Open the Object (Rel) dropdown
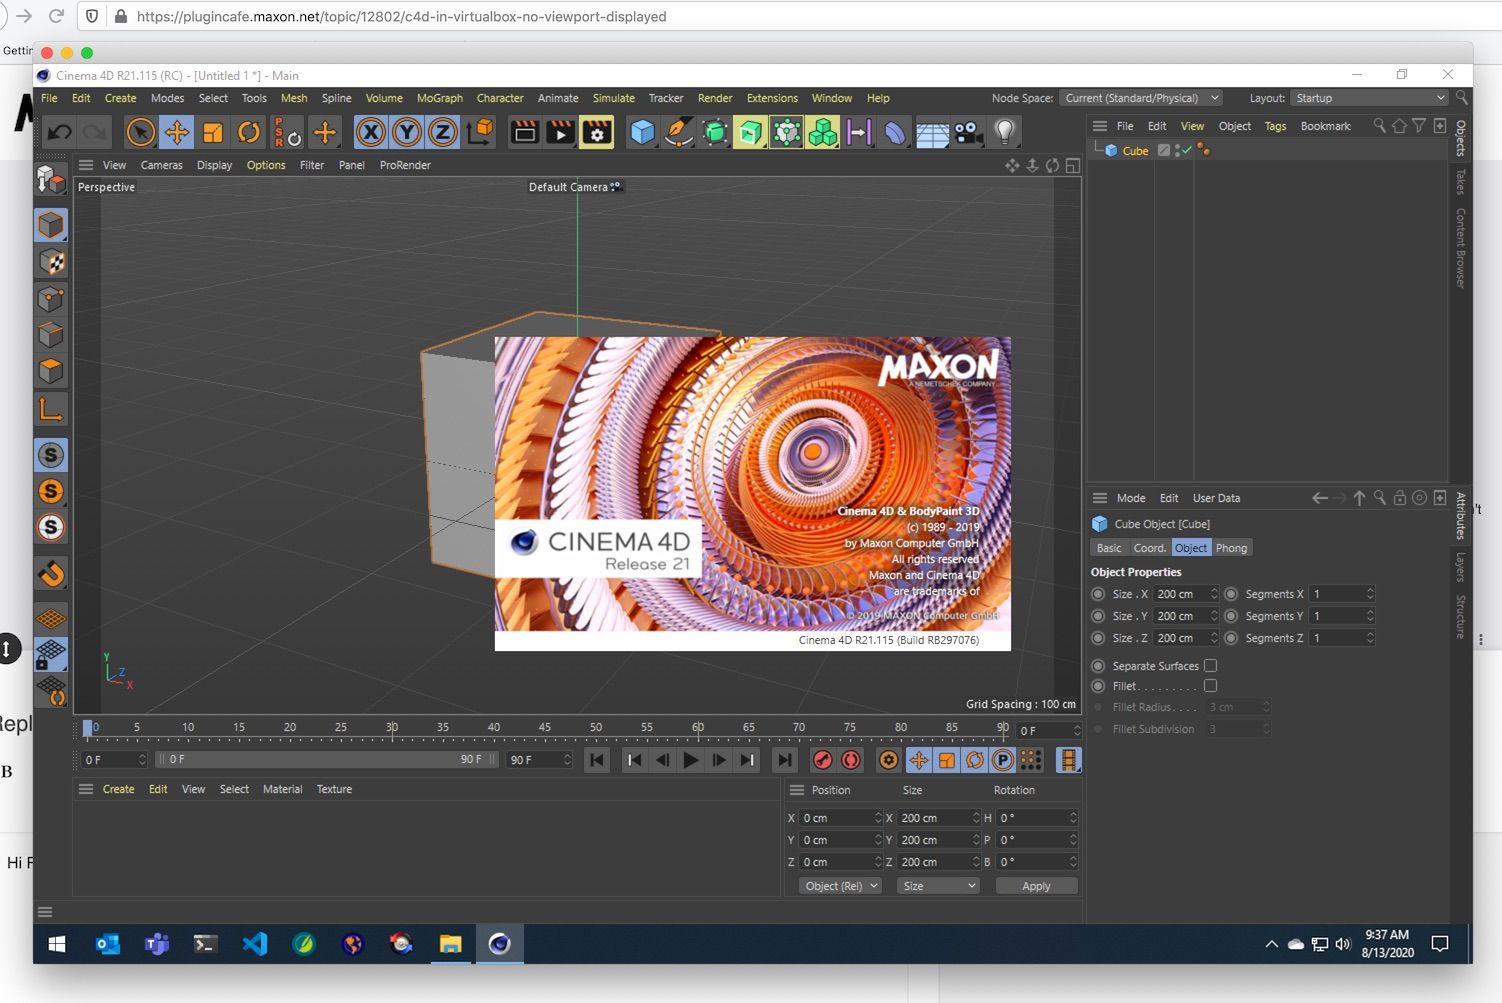The width and height of the screenshot is (1502, 1003). point(841,886)
